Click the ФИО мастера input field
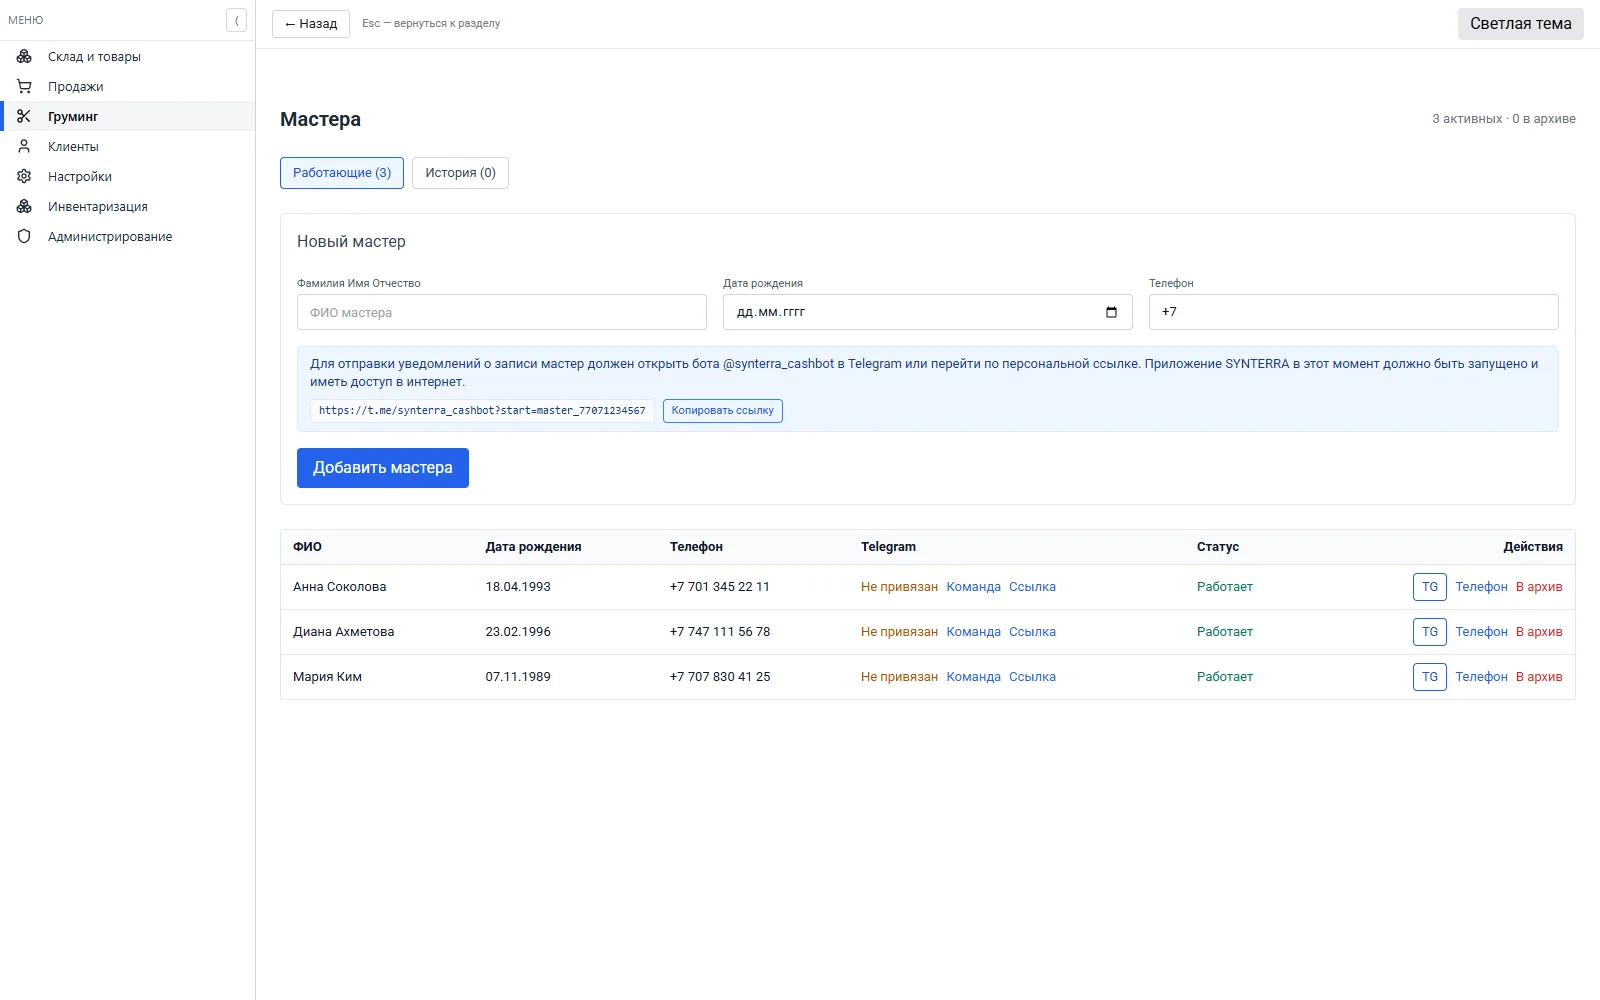 [x=502, y=312]
